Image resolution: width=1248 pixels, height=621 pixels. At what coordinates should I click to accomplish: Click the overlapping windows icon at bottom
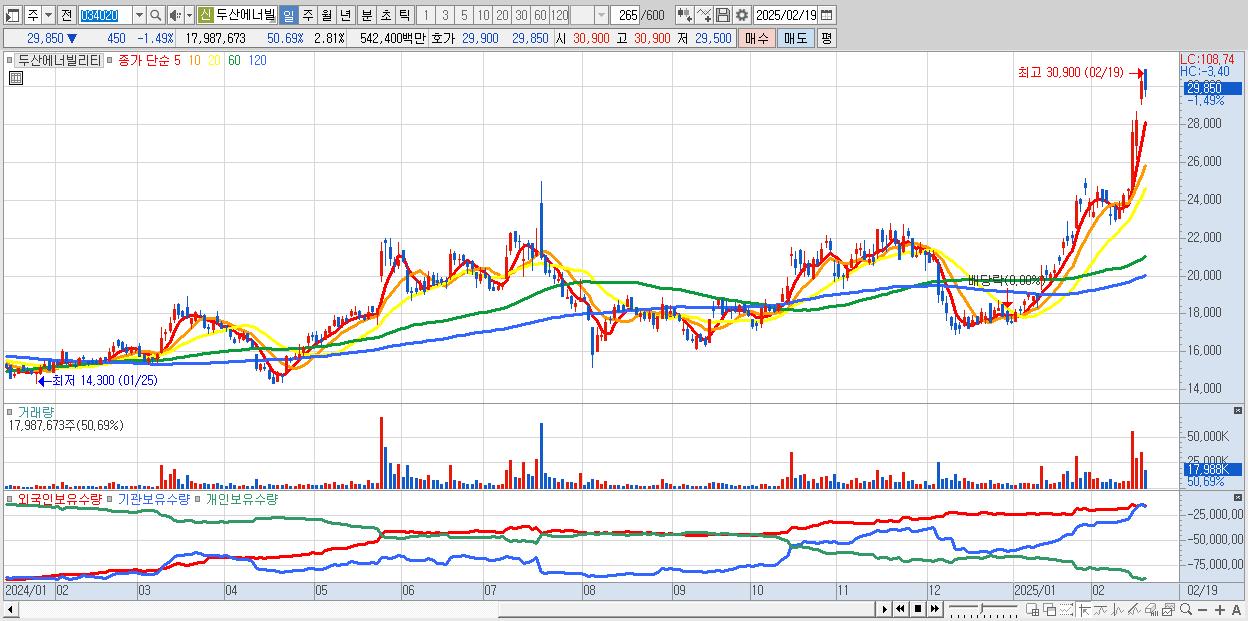pos(1050,610)
